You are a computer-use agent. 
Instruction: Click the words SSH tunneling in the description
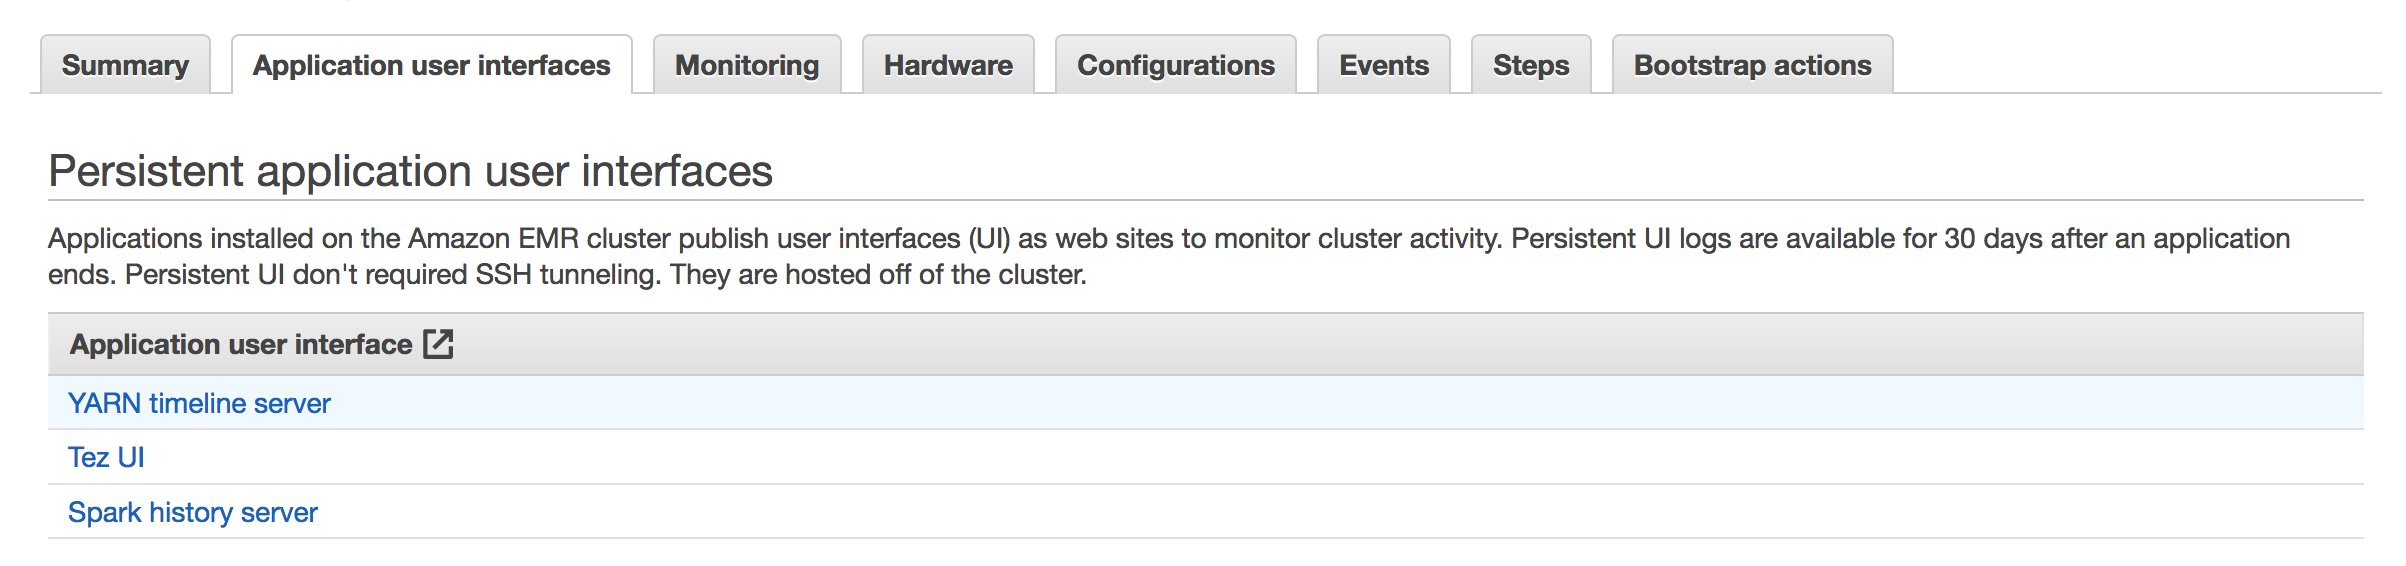click(567, 275)
